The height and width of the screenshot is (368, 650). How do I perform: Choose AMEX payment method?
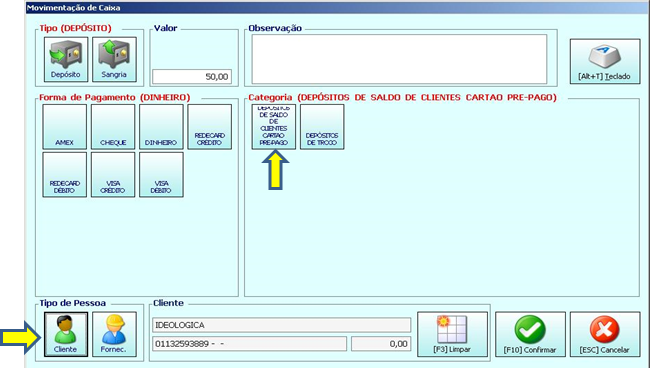point(65,127)
